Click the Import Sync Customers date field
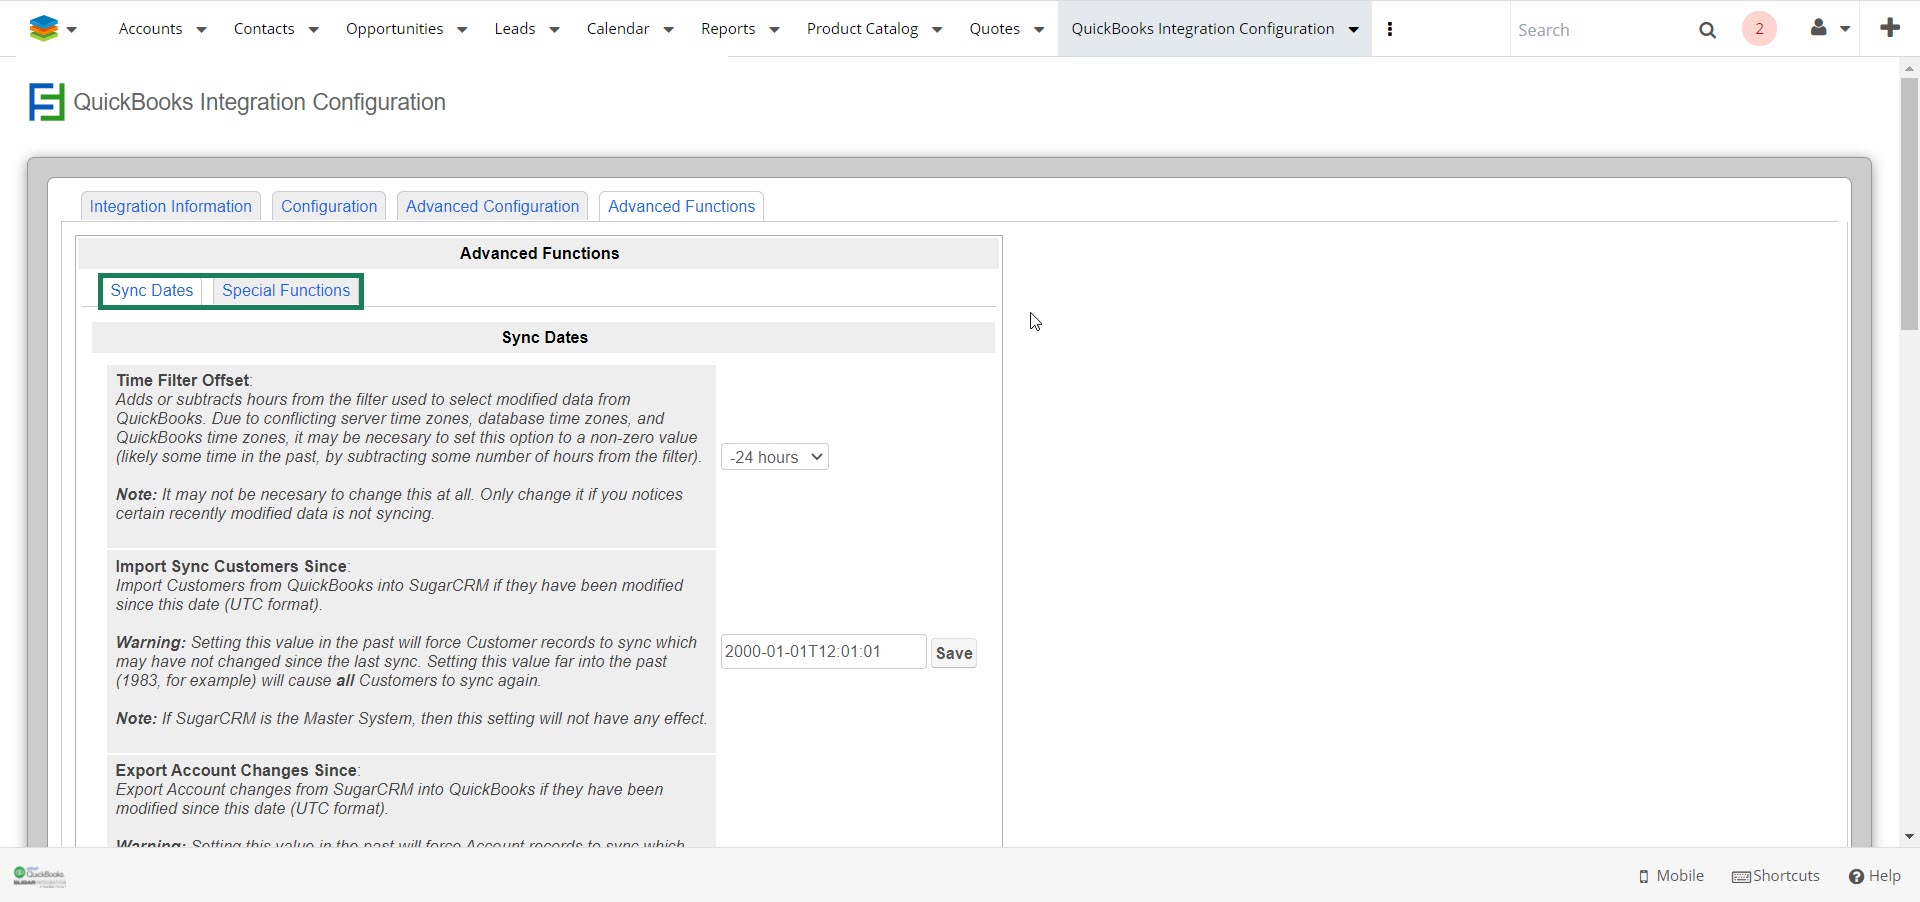Viewport: 1920px width, 902px height. click(823, 652)
